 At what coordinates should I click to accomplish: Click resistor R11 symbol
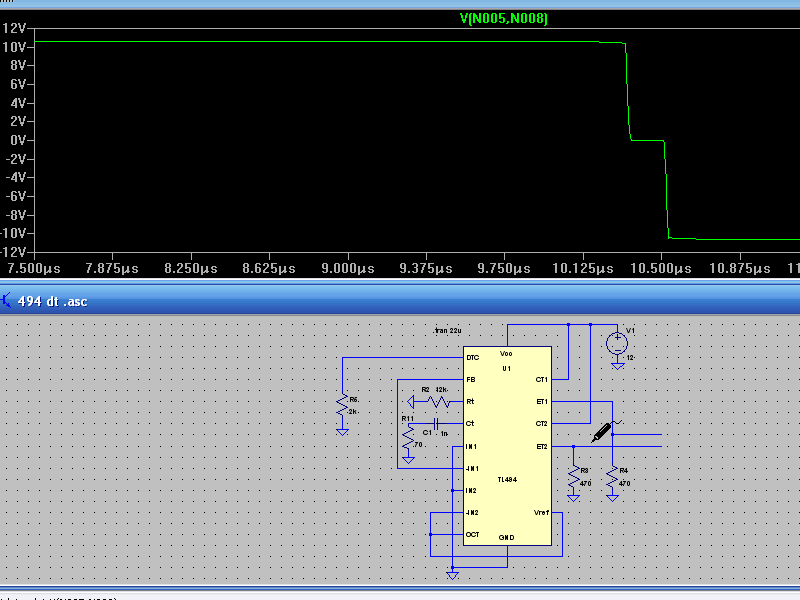(408, 438)
